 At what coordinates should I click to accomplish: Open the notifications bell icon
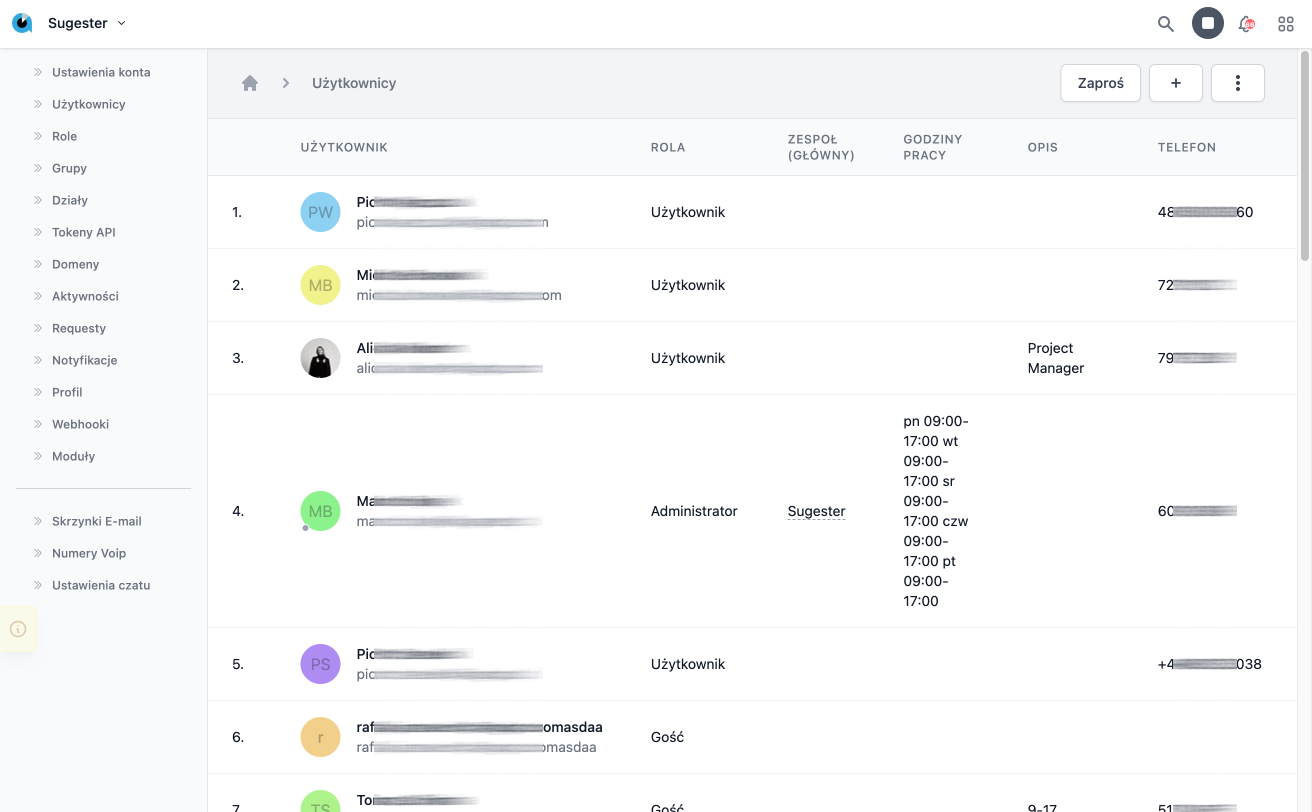point(1246,24)
